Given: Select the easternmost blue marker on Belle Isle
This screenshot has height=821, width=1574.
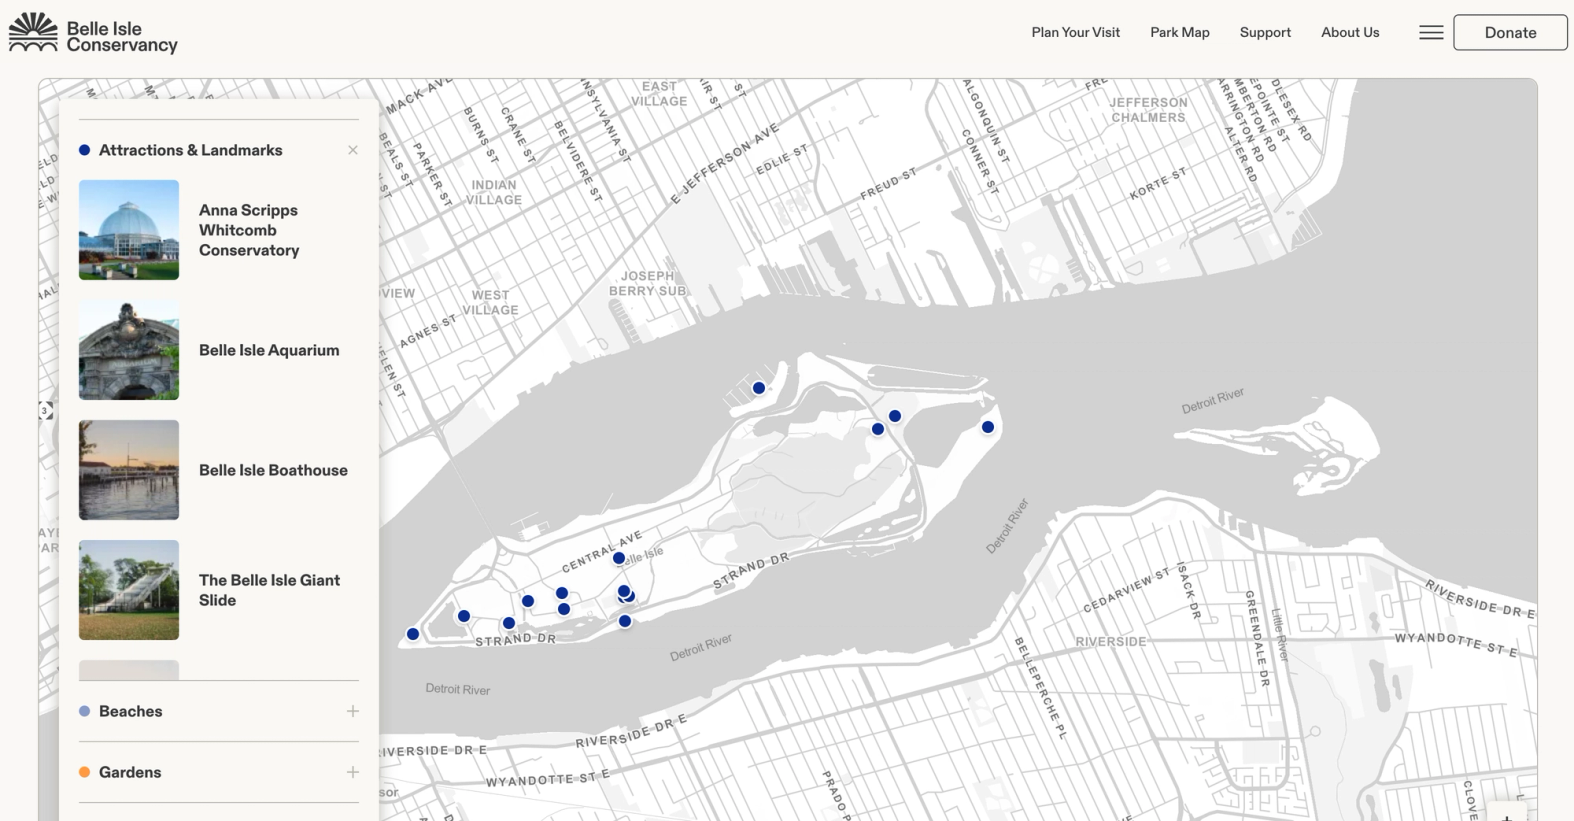Looking at the screenshot, I should click(x=988, y=427).
